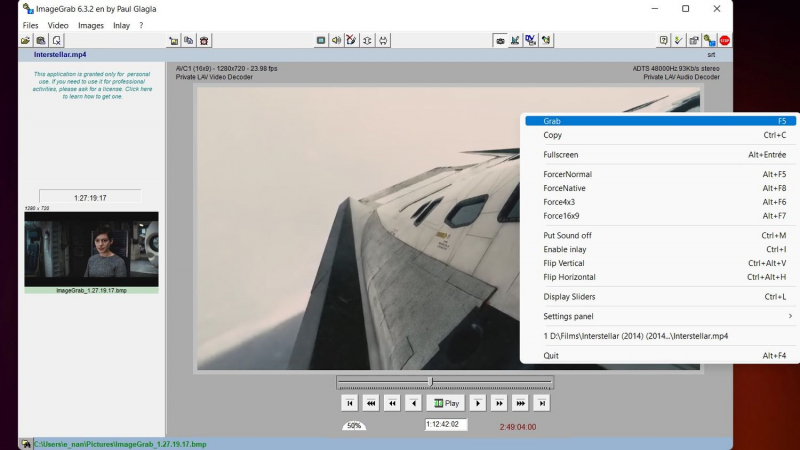This screenshot has width=800, height=450.
Task: Click the picture-frame capture toolbar icon
Action: pyautogui.click(x=173, y=40)
